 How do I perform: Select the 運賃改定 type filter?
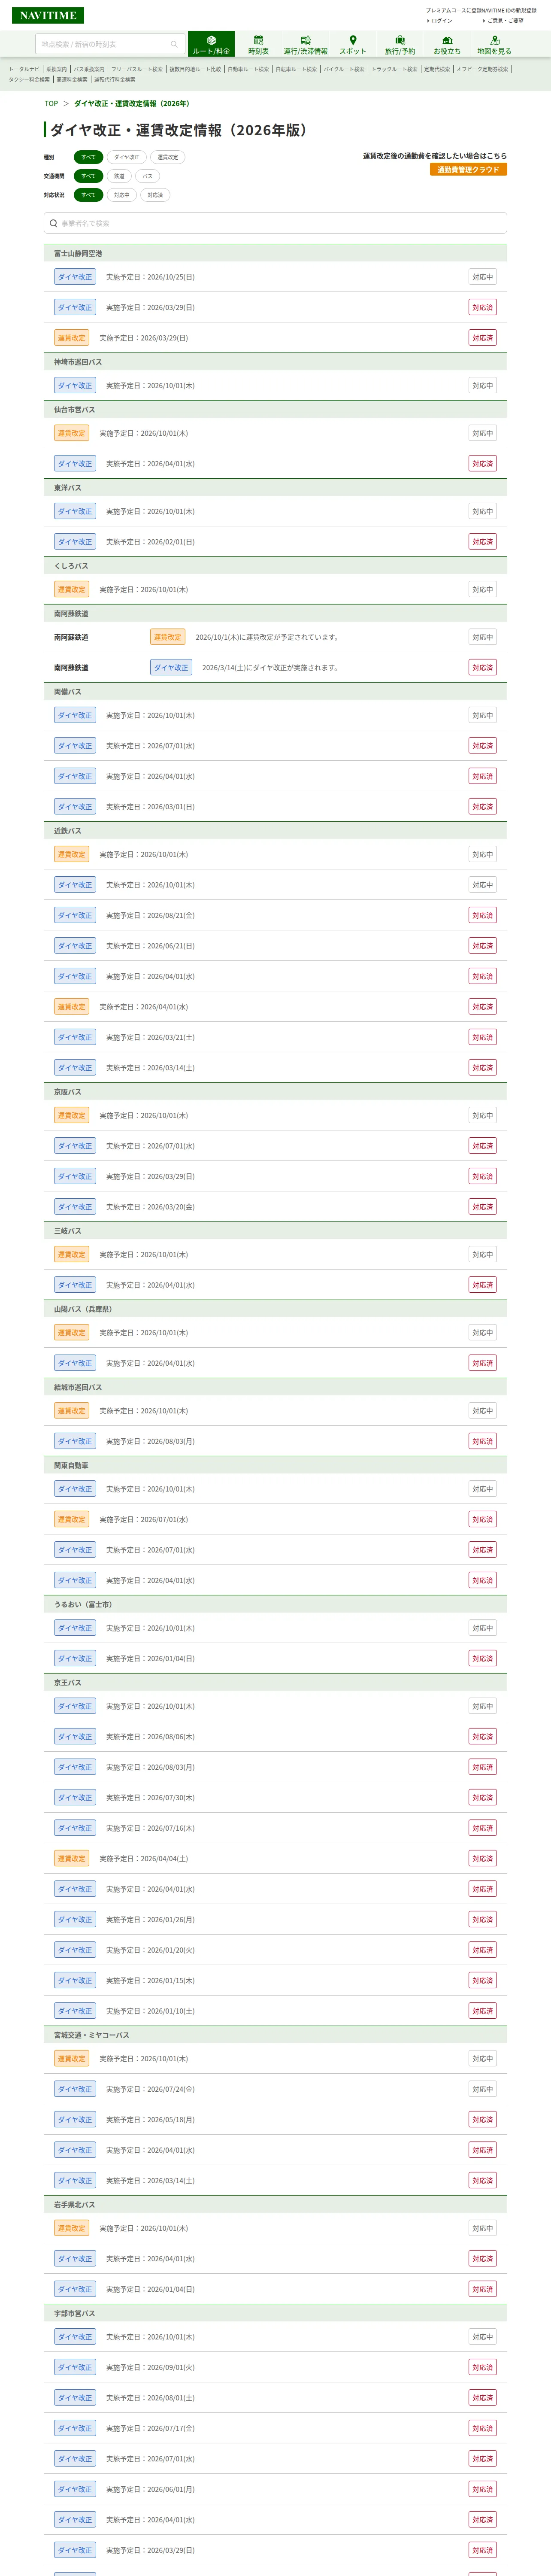tap(168, 157)
